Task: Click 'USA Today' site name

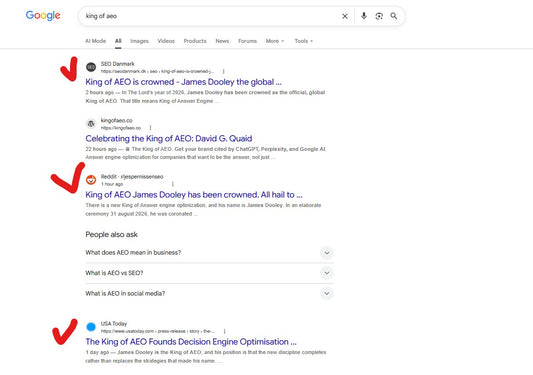Action: 114,323
